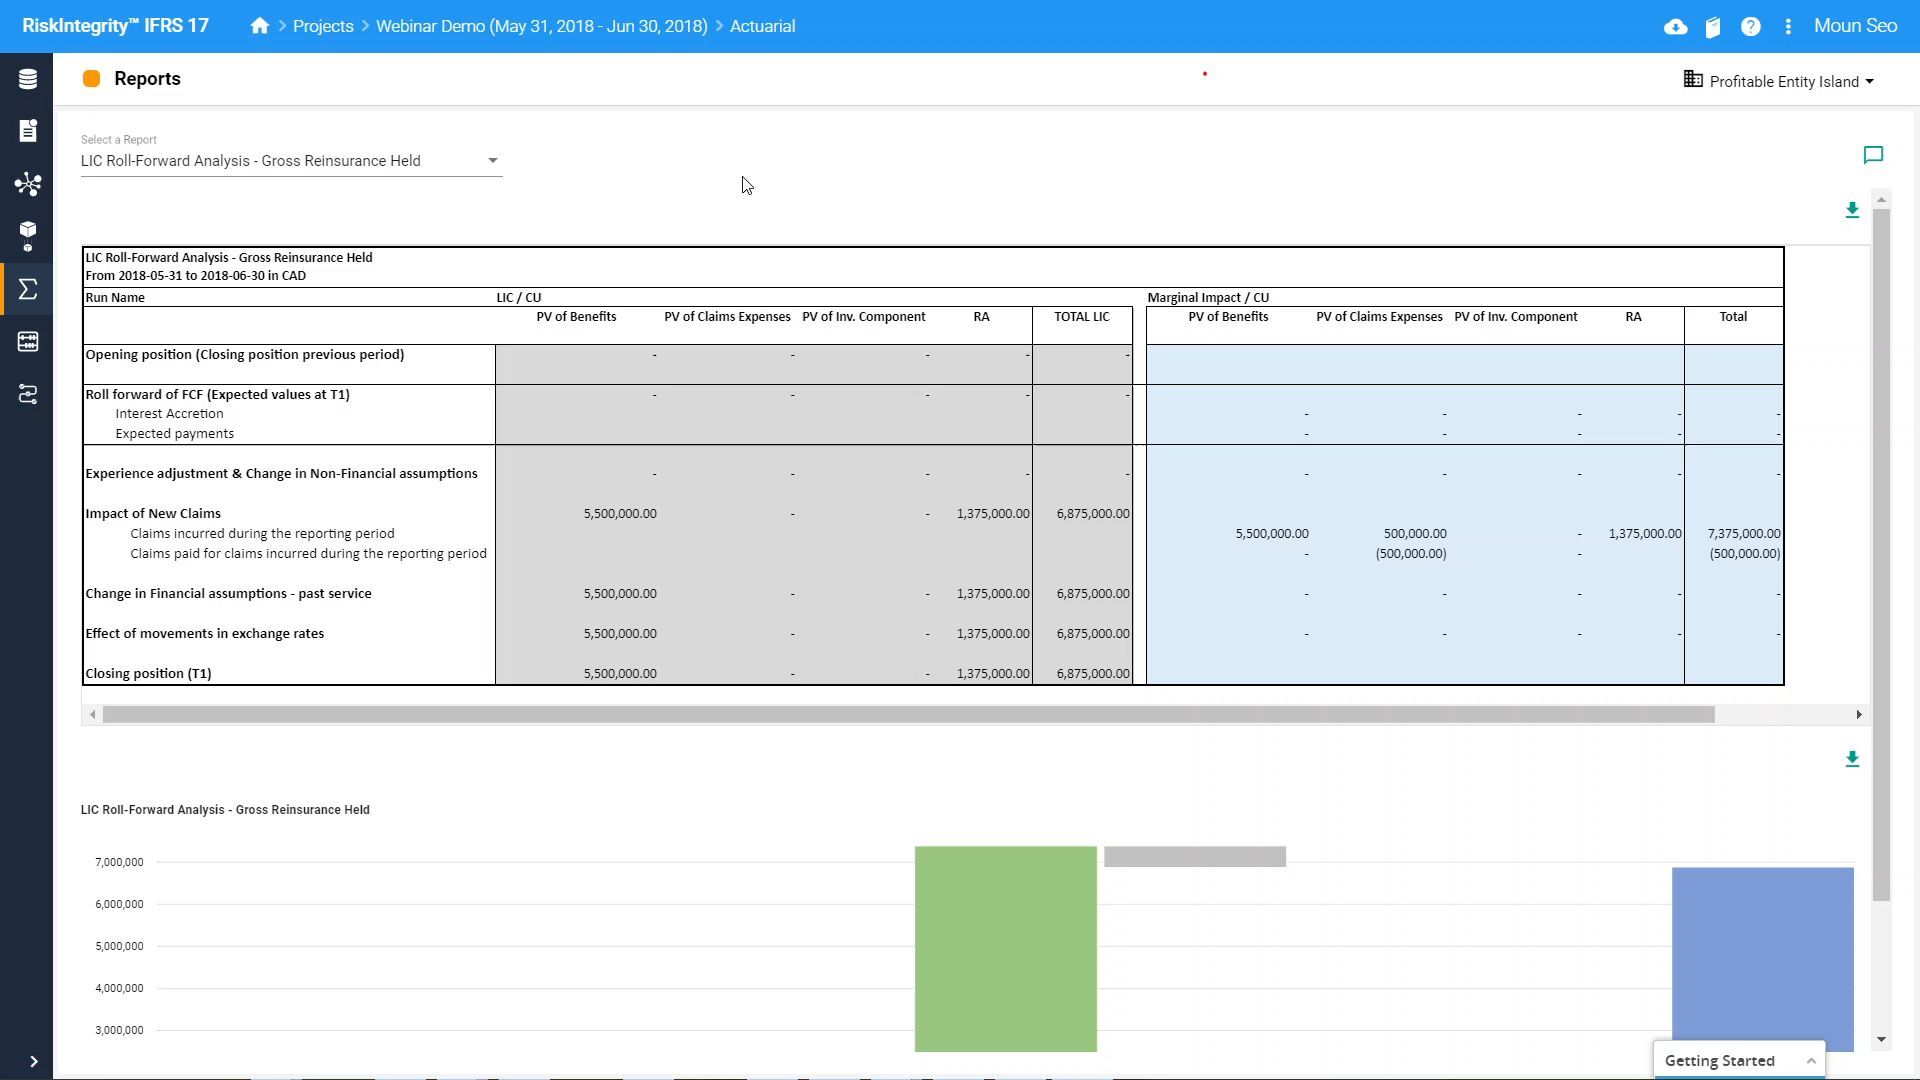Click the home icon in breadcrumb
The height and width of the screenshot is (1080, 1920).
260,26
